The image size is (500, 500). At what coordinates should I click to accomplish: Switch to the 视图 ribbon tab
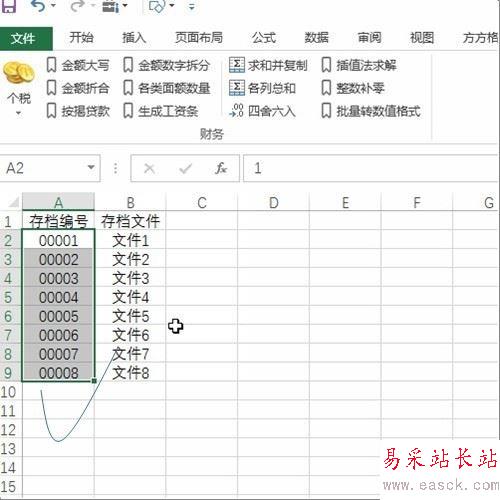tap(422, 38)
